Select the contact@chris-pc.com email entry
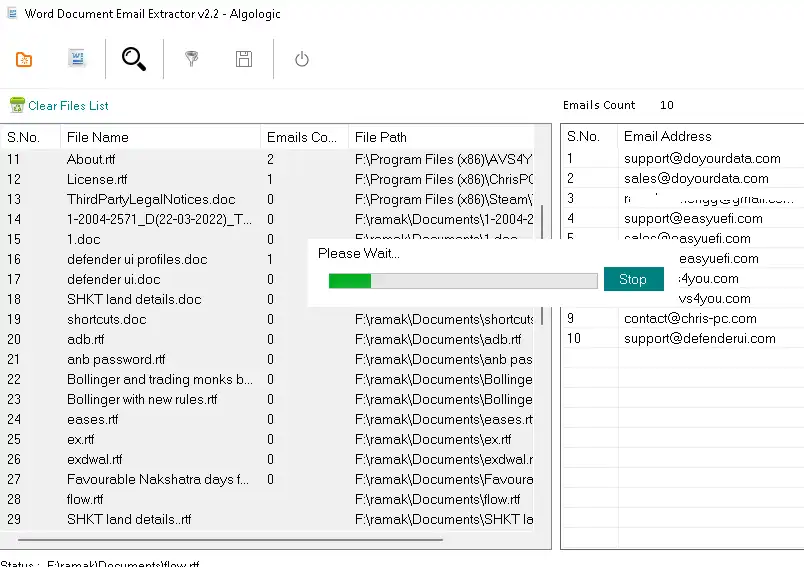Image resolution: width=804 pixels, height=567 pixels. click(690, 318)
